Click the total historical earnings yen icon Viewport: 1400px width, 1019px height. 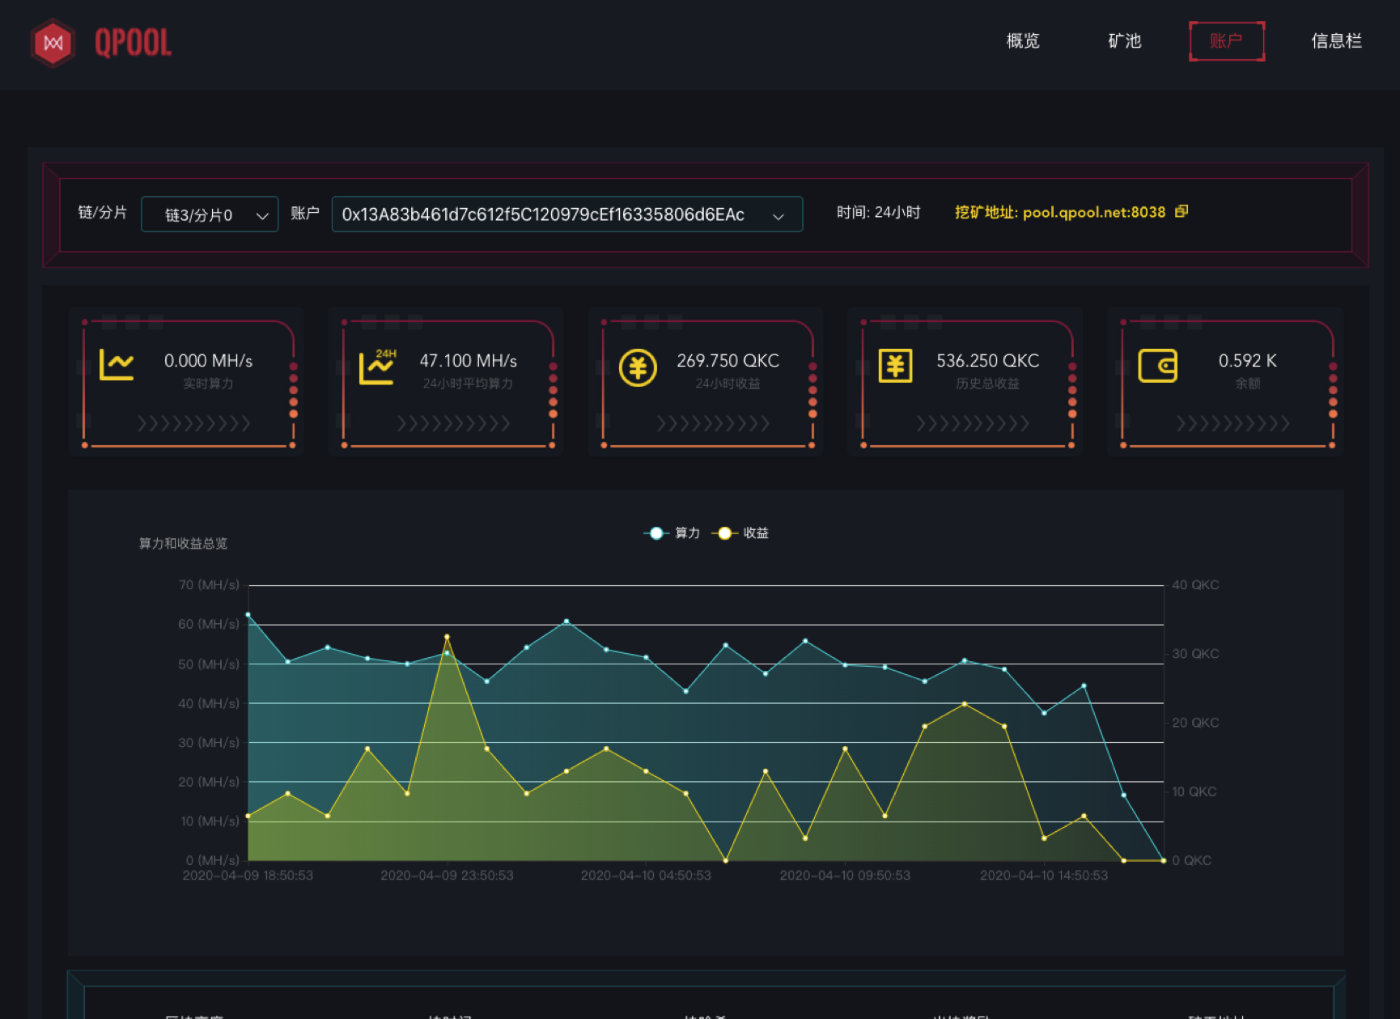[x=895, y=366]
